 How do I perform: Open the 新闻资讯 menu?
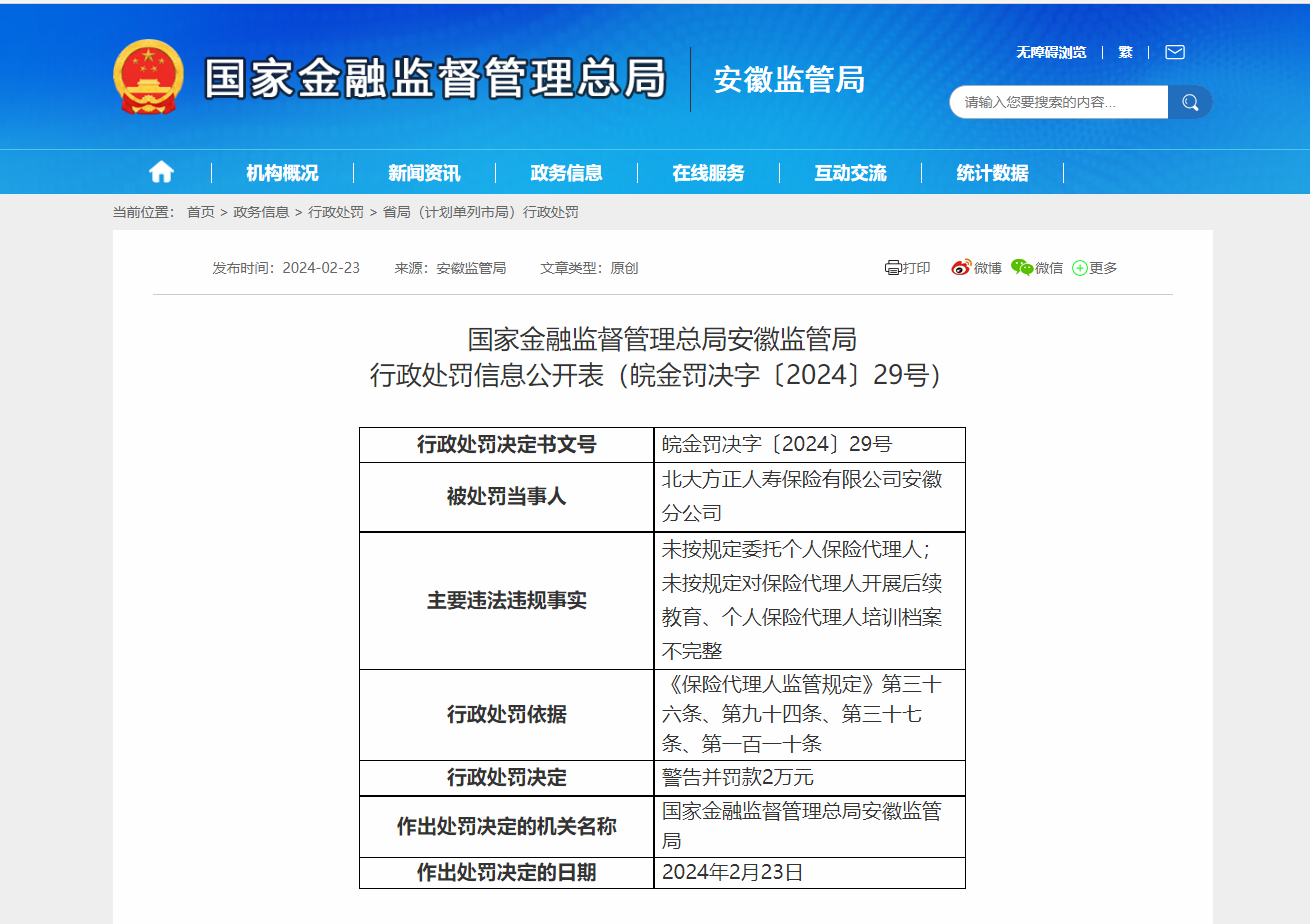tap(424, 173)
